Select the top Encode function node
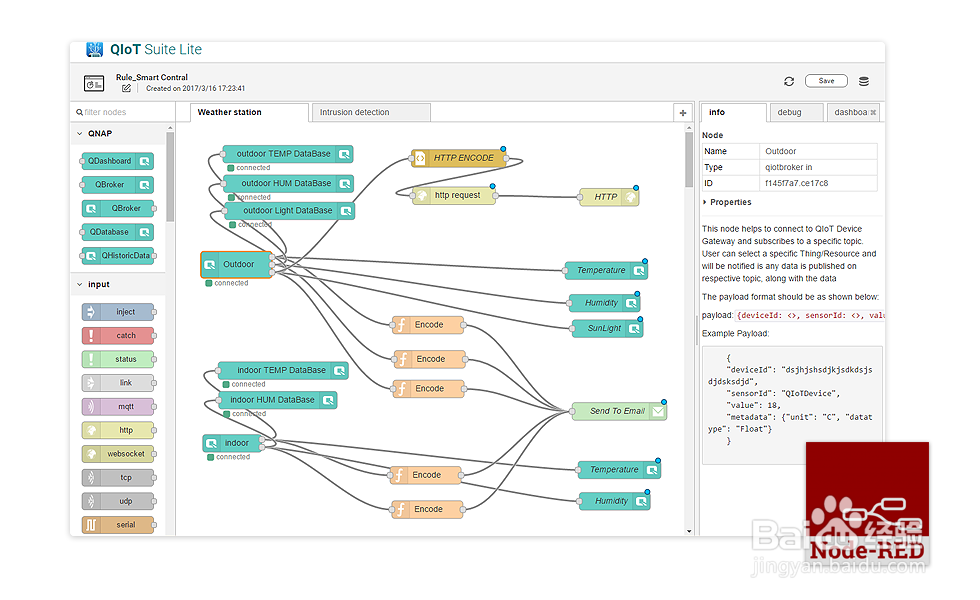Image resolution: width=980 pixels, height=600 pixels. pyautogui.click(x=428, y=325)
